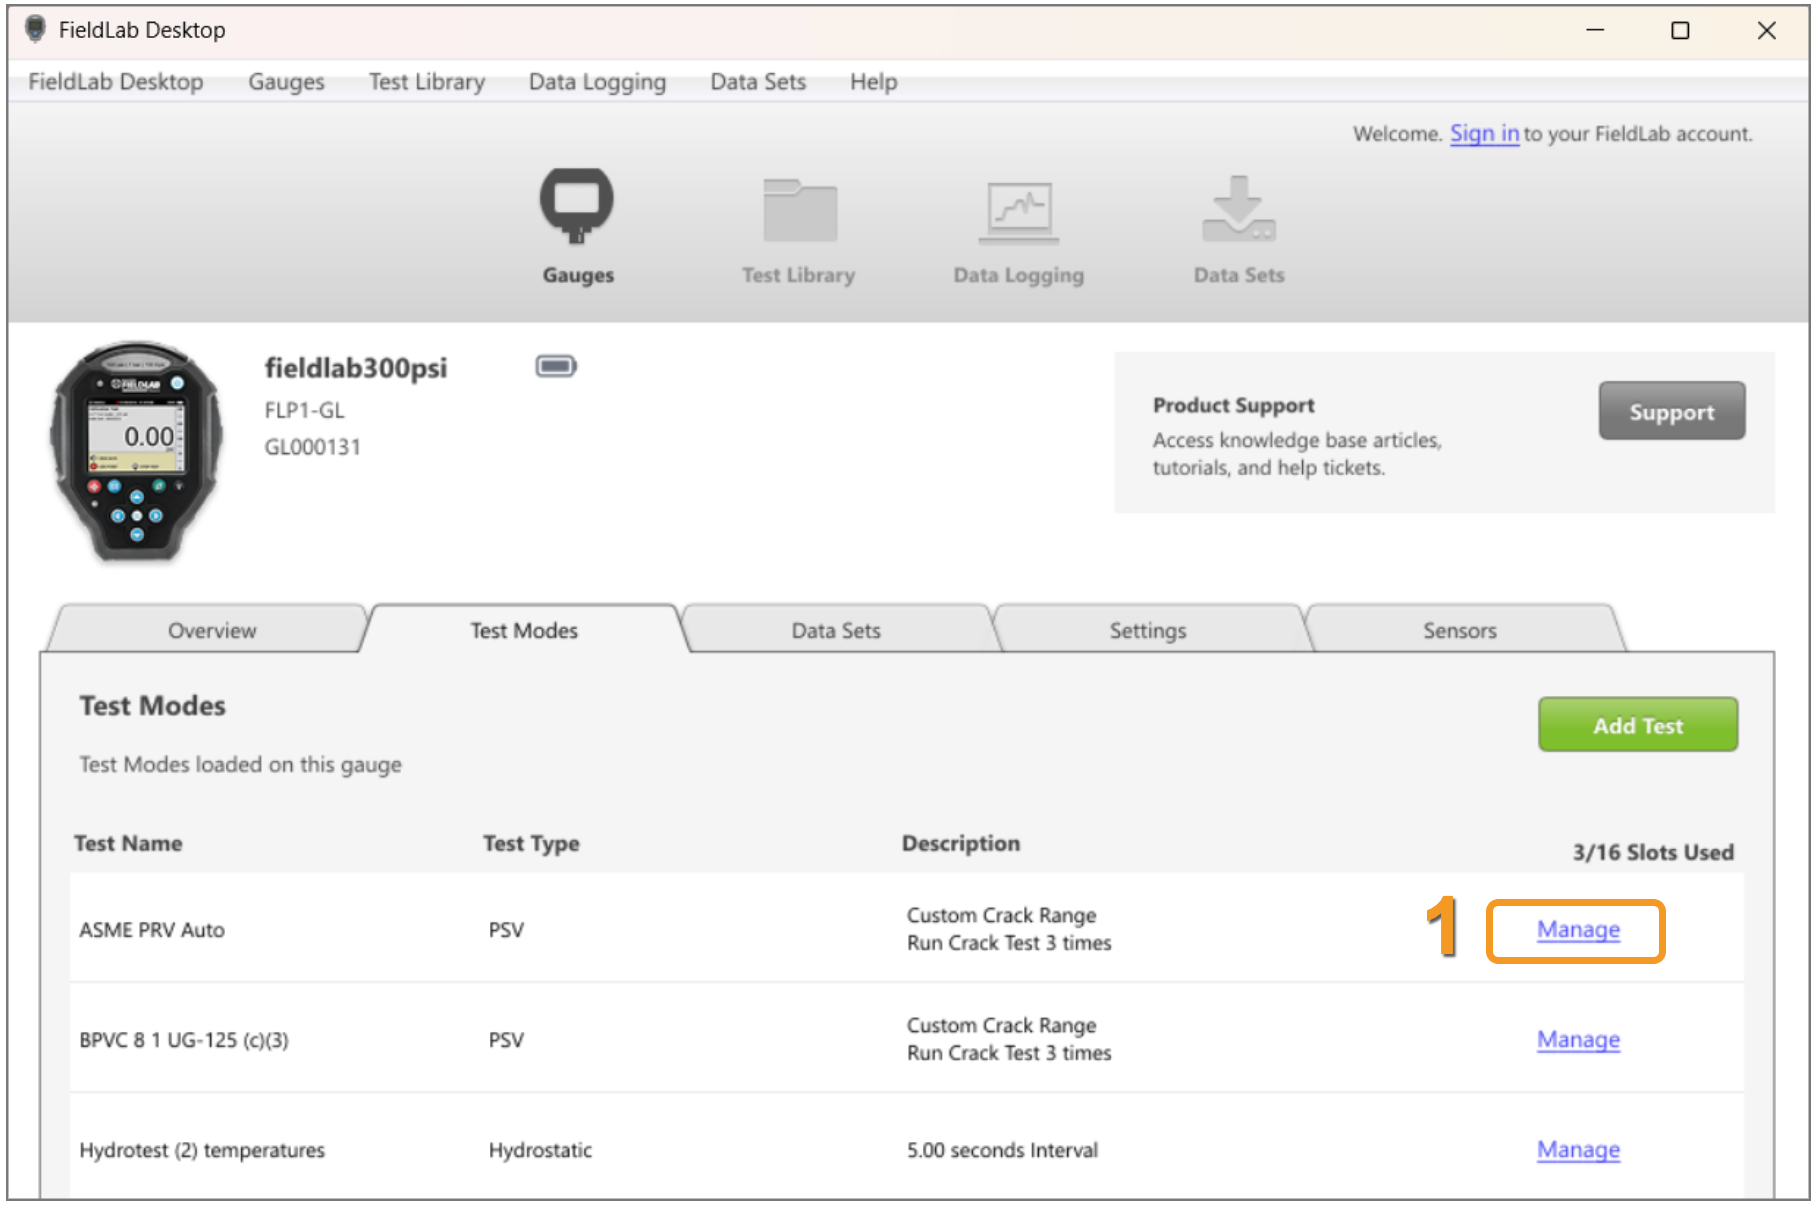Maximize the FieldLab Desktop window
The height and width of the screenshot is (1210, 1820).
pos(1681,30)
